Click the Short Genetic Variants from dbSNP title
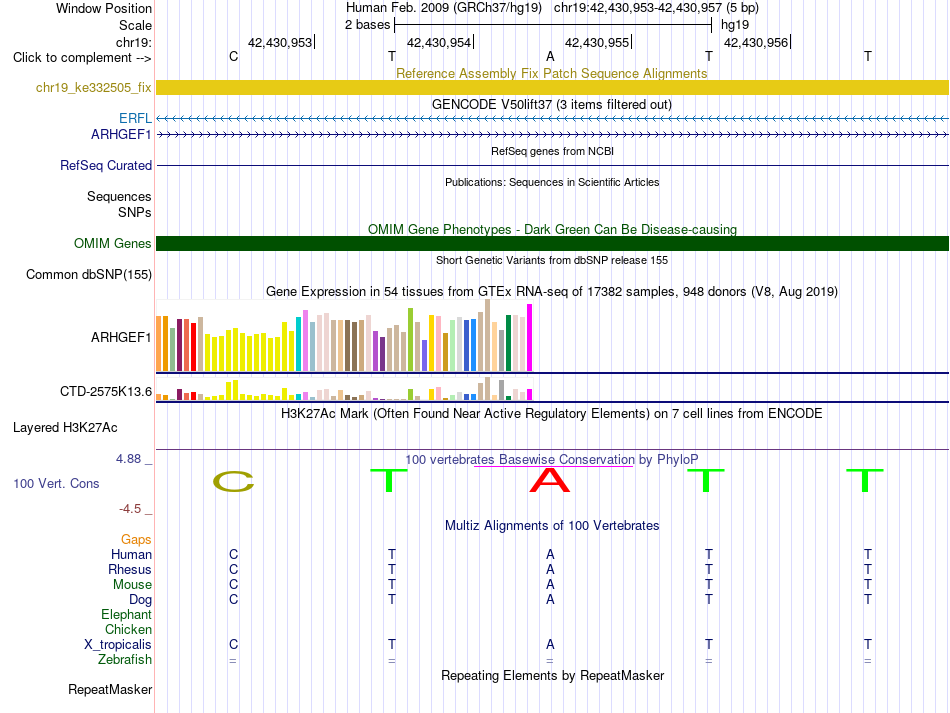950x713 pixels. [x=552, y=260]
